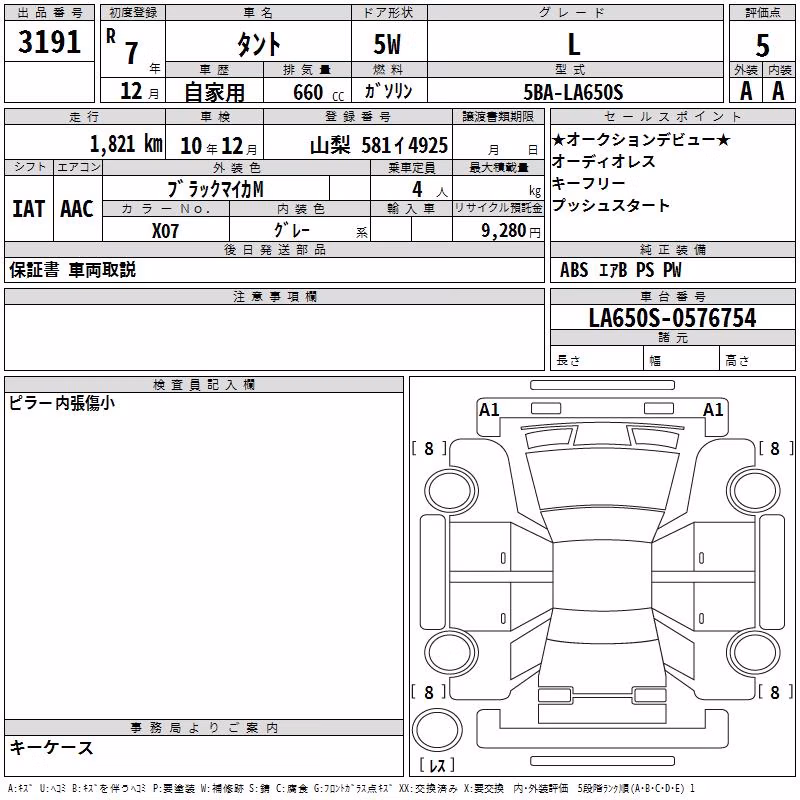Viewport: 800px width, 800px height.
Task: Click door shape value 5W
Action: coord(387,44)
